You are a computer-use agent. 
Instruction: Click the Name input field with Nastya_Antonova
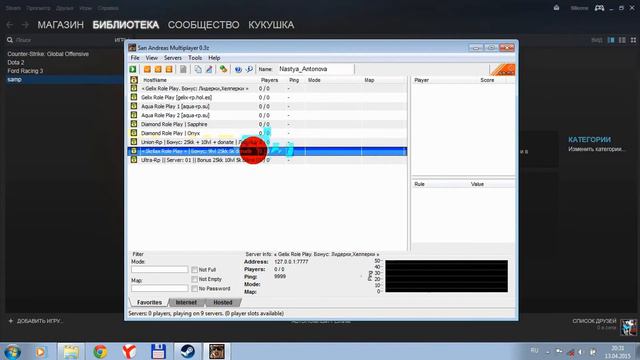(315, 69)
